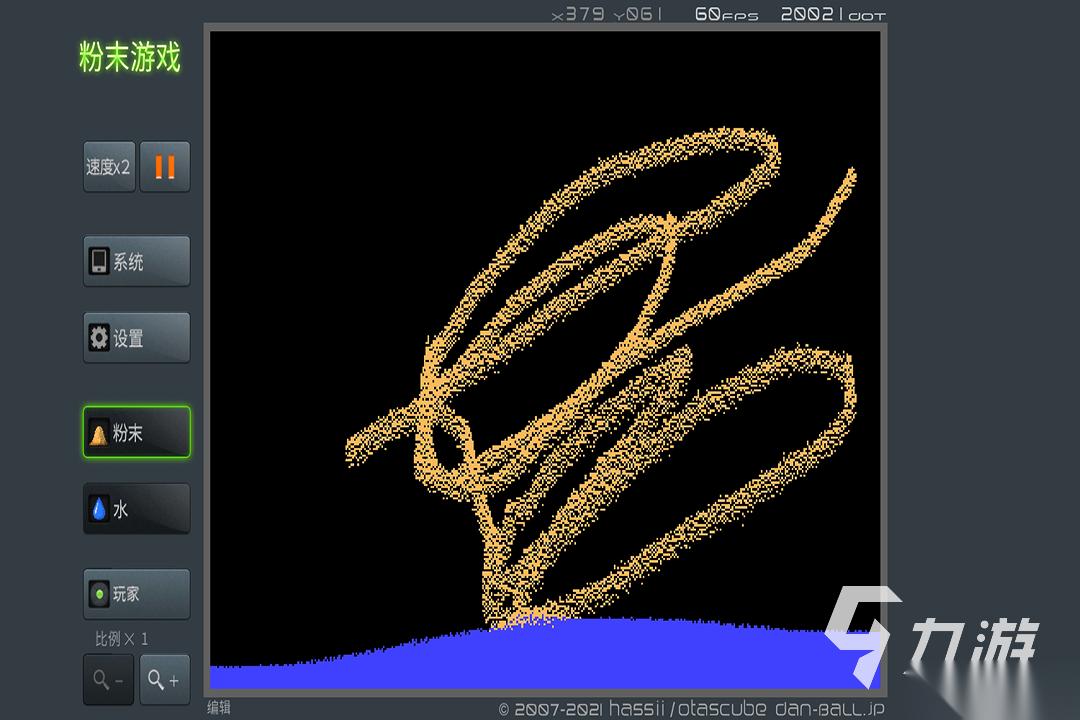1080x720 pixels.
Task: Click the 60 FPS counter
Action: coord(726,14)
